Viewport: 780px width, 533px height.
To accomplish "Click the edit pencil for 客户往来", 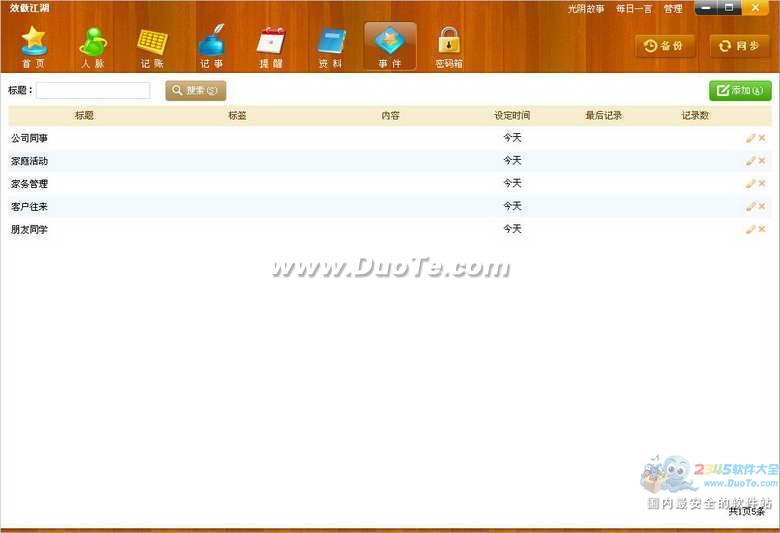I will (x=750, y=207).
